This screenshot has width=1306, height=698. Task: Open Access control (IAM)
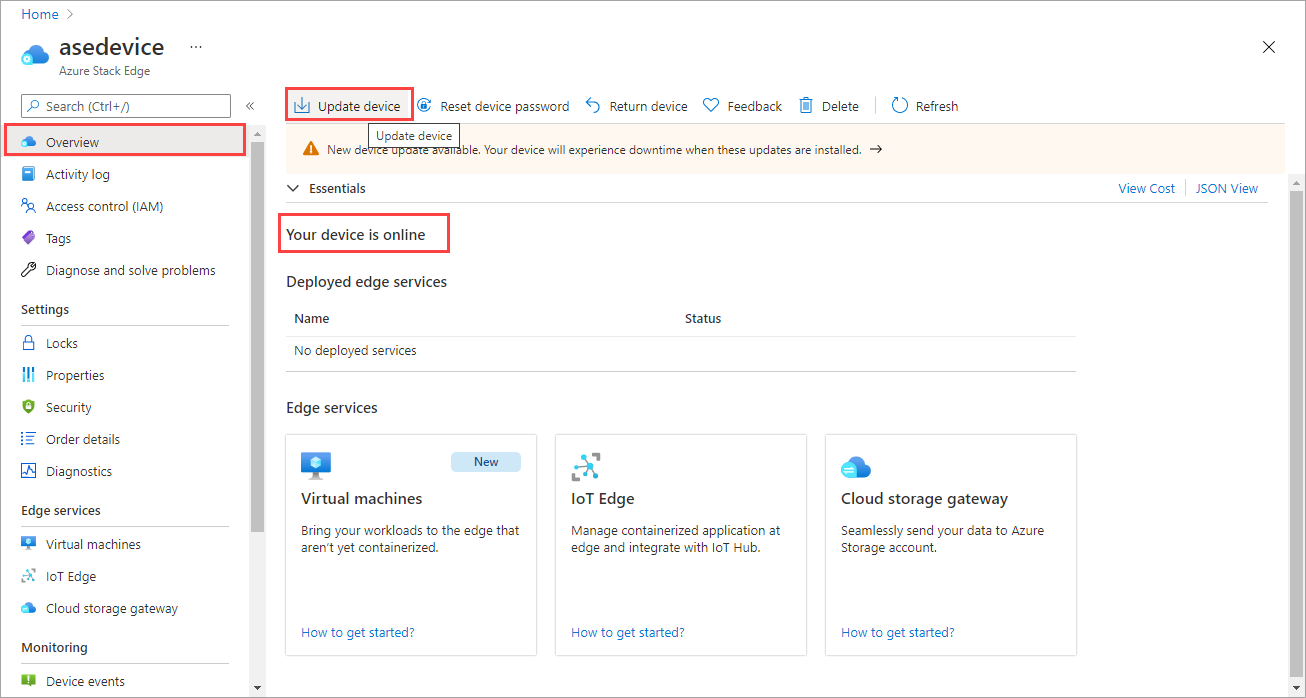107,205
